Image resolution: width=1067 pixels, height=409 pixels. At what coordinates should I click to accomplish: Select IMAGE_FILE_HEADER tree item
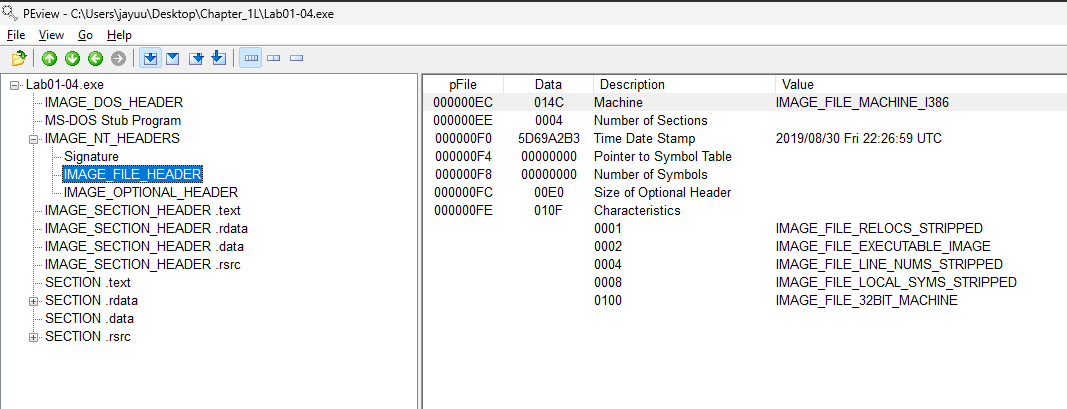point(133,174)
